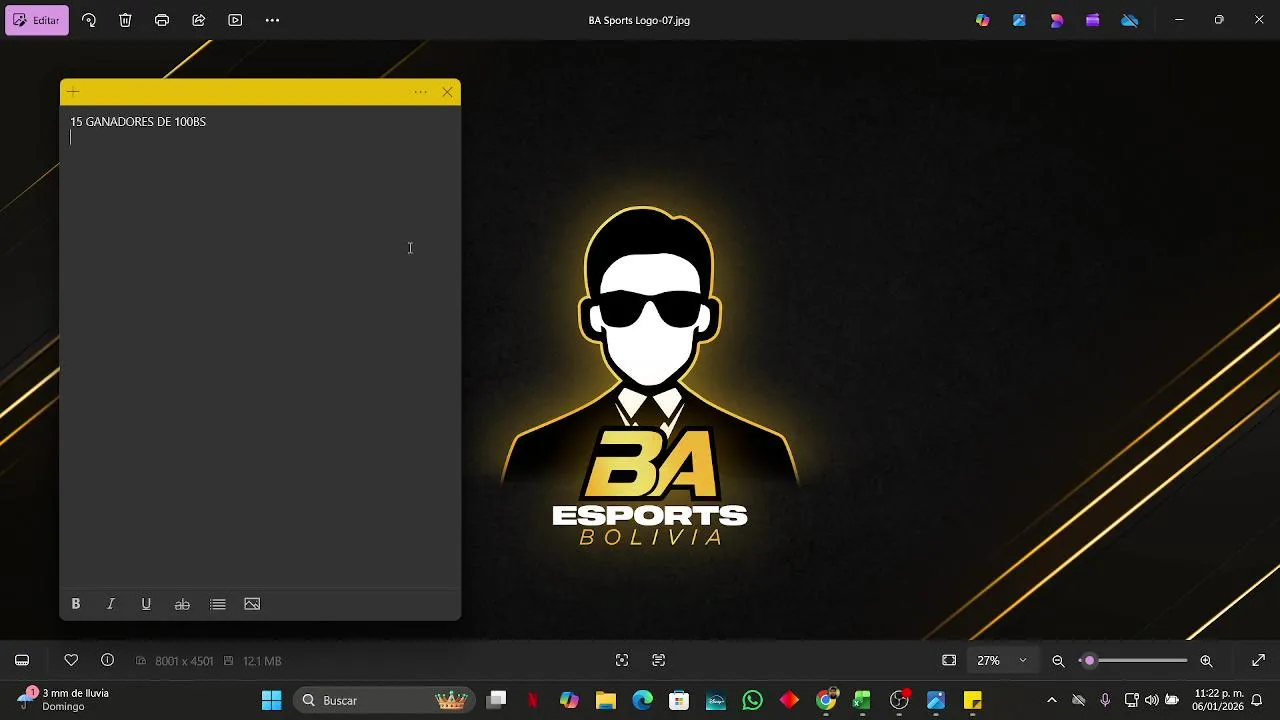Expand hidden system tray icons

(x=1051, y=700)
